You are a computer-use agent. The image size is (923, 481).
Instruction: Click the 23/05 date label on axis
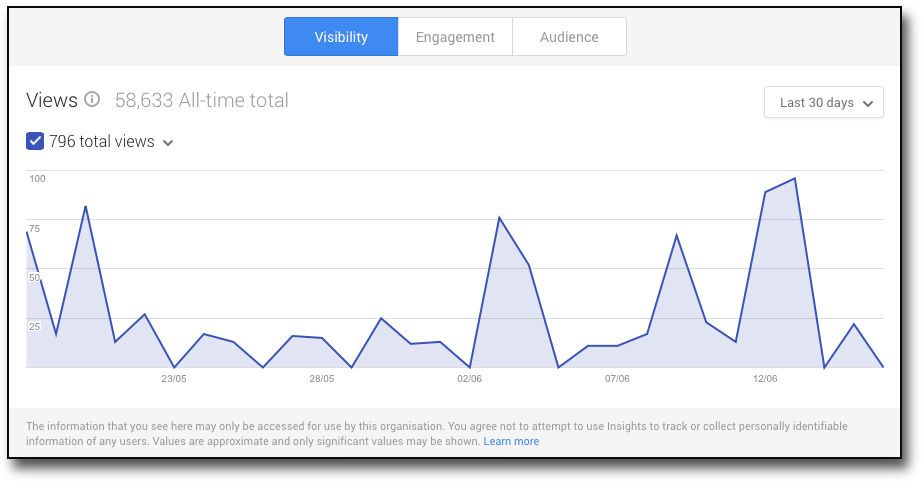[174, 379]
